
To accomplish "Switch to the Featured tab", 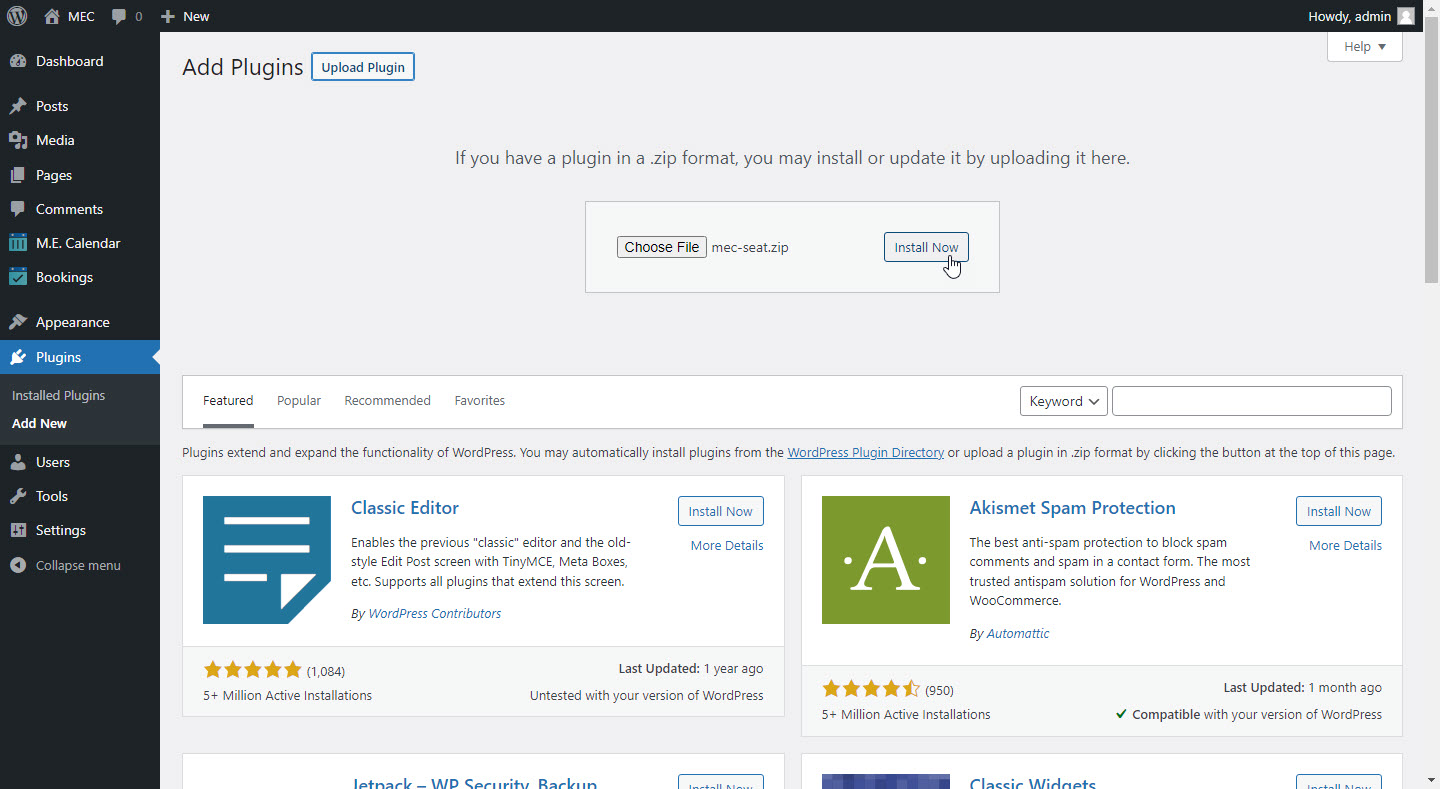I will [x=228, y=400].
